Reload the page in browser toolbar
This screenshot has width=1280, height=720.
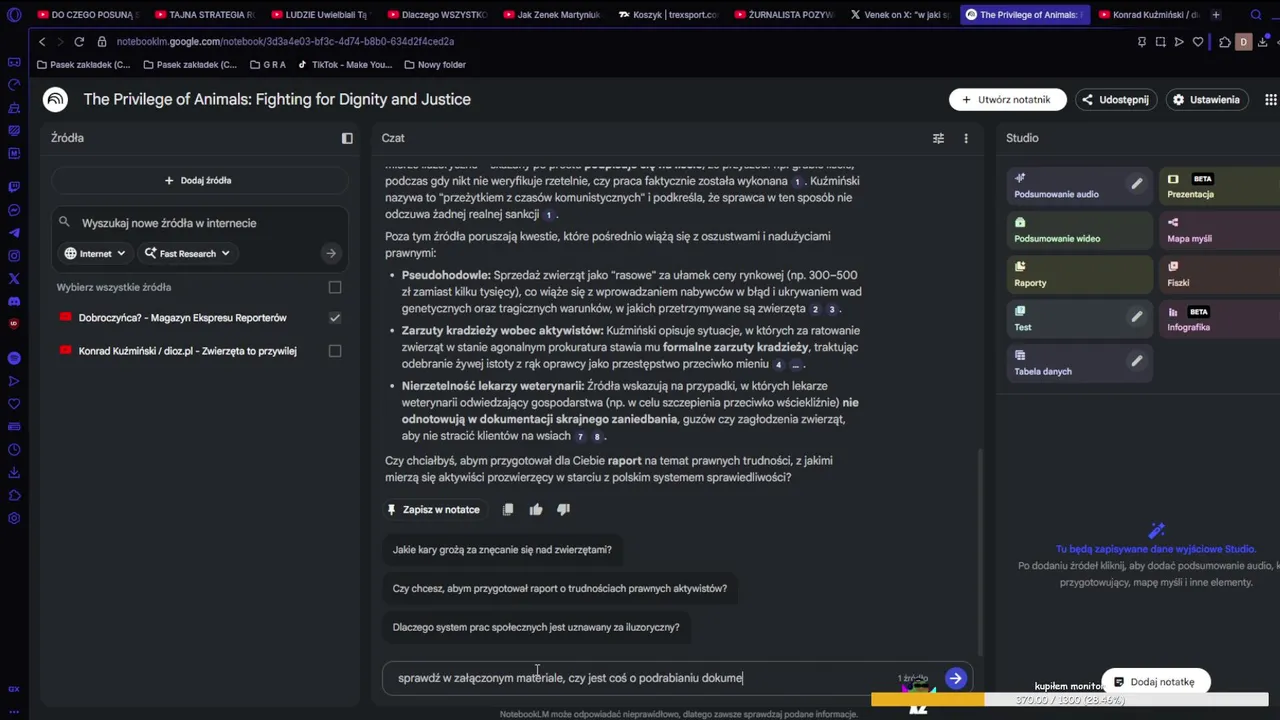coord(79,42)
